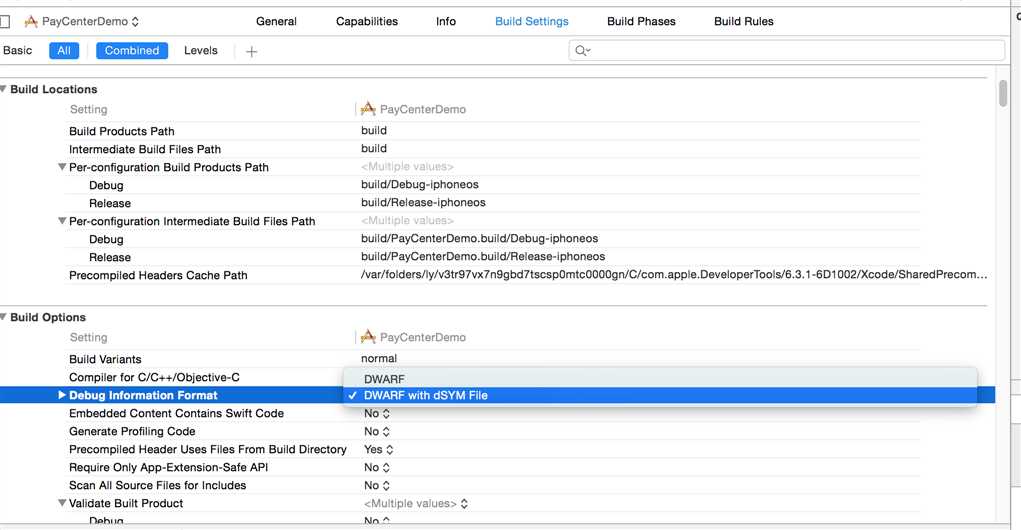Open the PayCenterDemo target selector arrows
The height and width of the screenshot is (530, 1021).
coord(135,21)
